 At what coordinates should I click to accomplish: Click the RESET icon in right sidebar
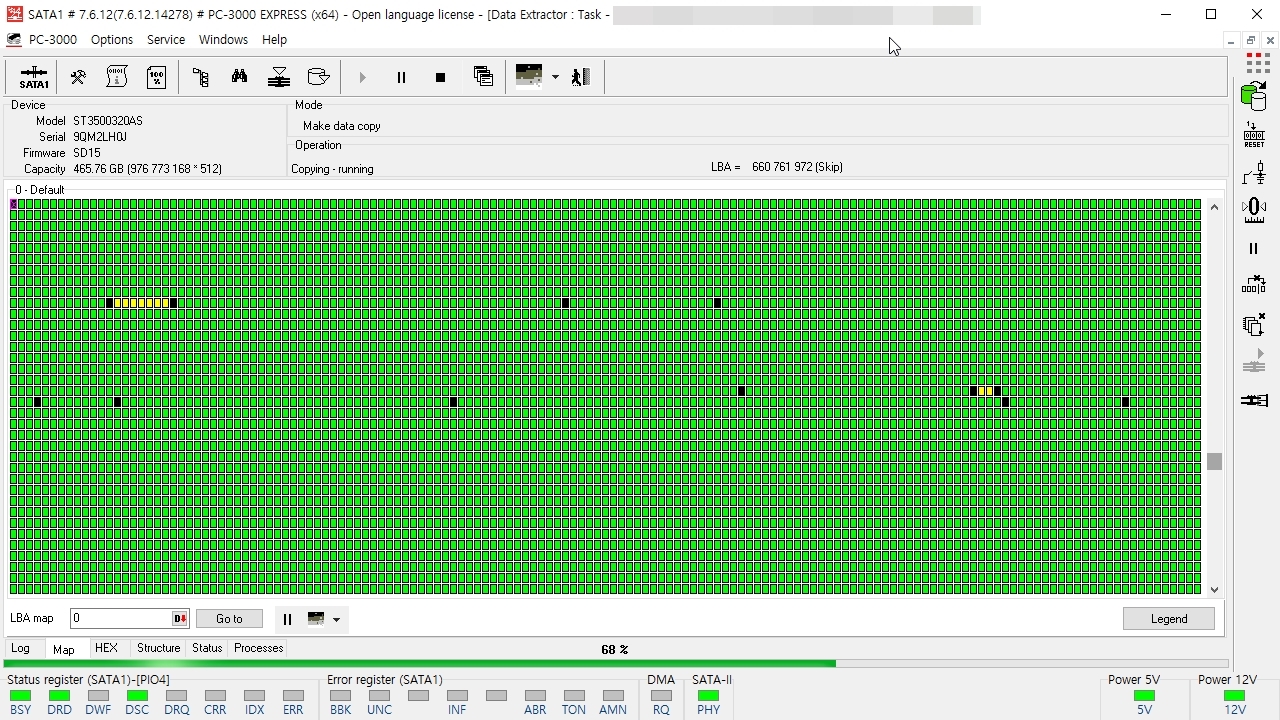point(1254,136)
